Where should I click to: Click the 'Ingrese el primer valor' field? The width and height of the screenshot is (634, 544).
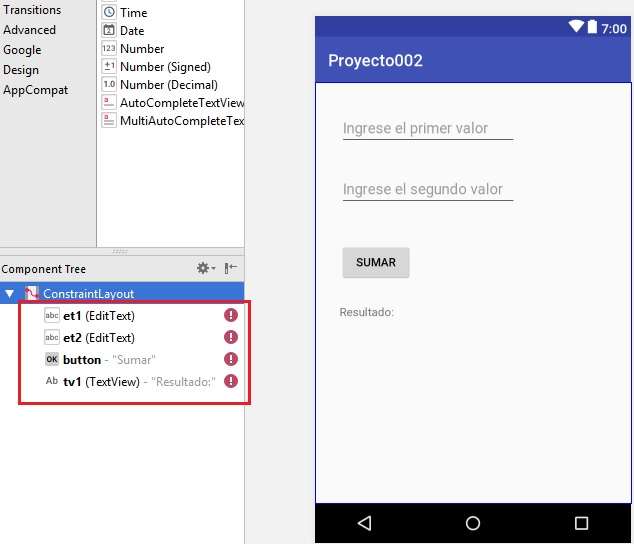[428, 129]
